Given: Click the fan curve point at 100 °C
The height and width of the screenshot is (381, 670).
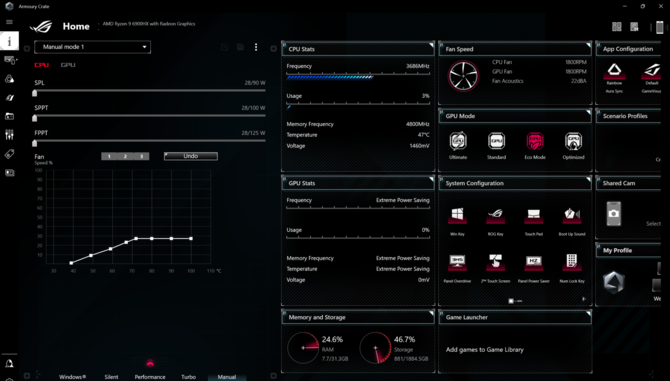Looking at the screenshot, I should (191, 239).
